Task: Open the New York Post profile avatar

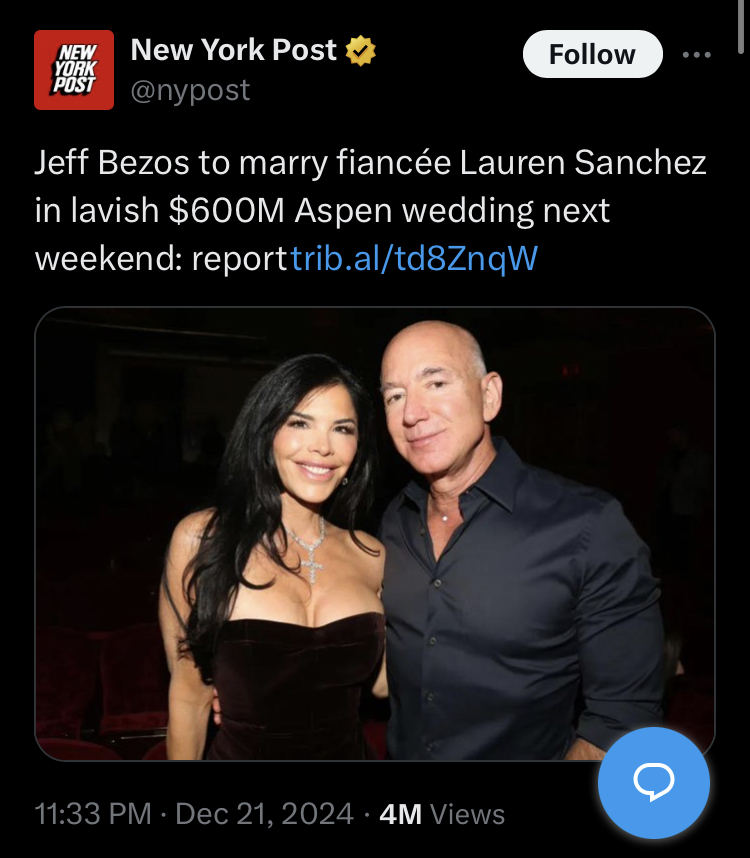Action: [74, 70]
